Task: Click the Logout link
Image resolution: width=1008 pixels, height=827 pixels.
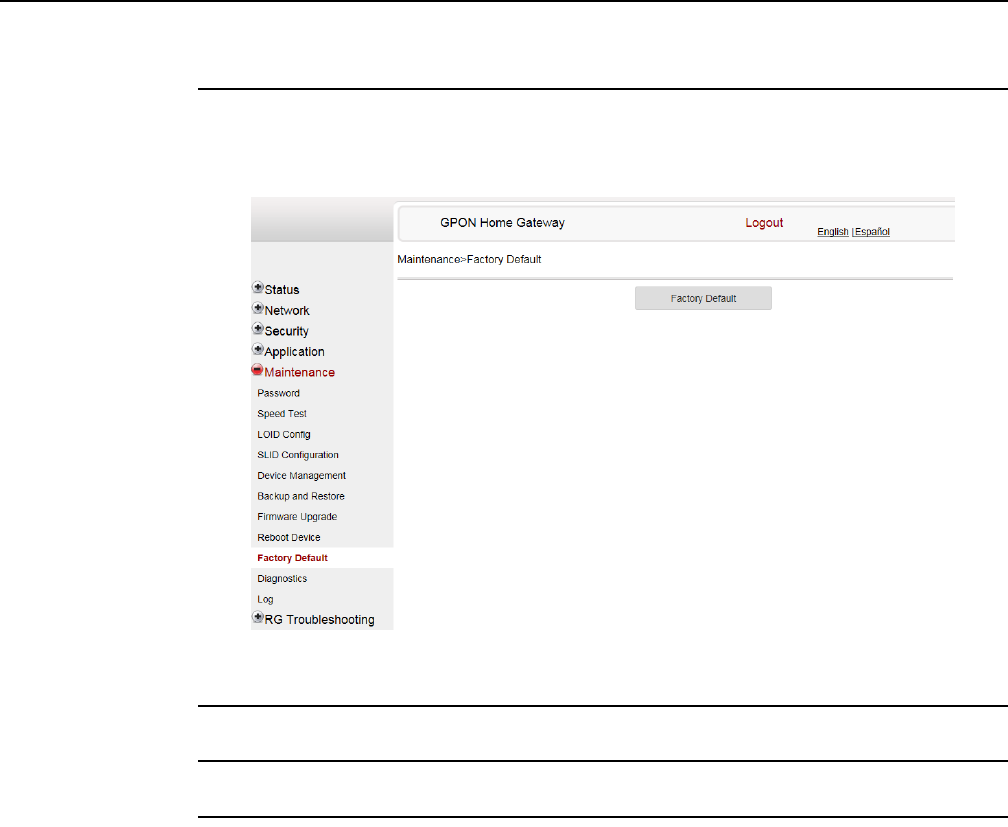Action: (764, 223)
